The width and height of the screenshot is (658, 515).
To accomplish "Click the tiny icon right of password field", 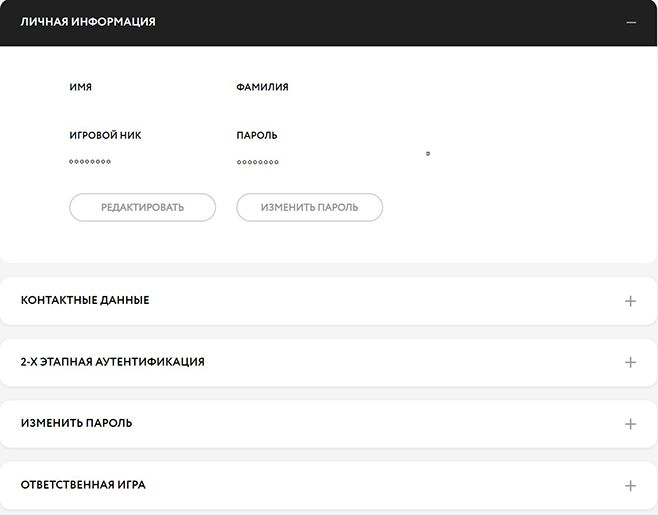I will (x=428, y=154).
